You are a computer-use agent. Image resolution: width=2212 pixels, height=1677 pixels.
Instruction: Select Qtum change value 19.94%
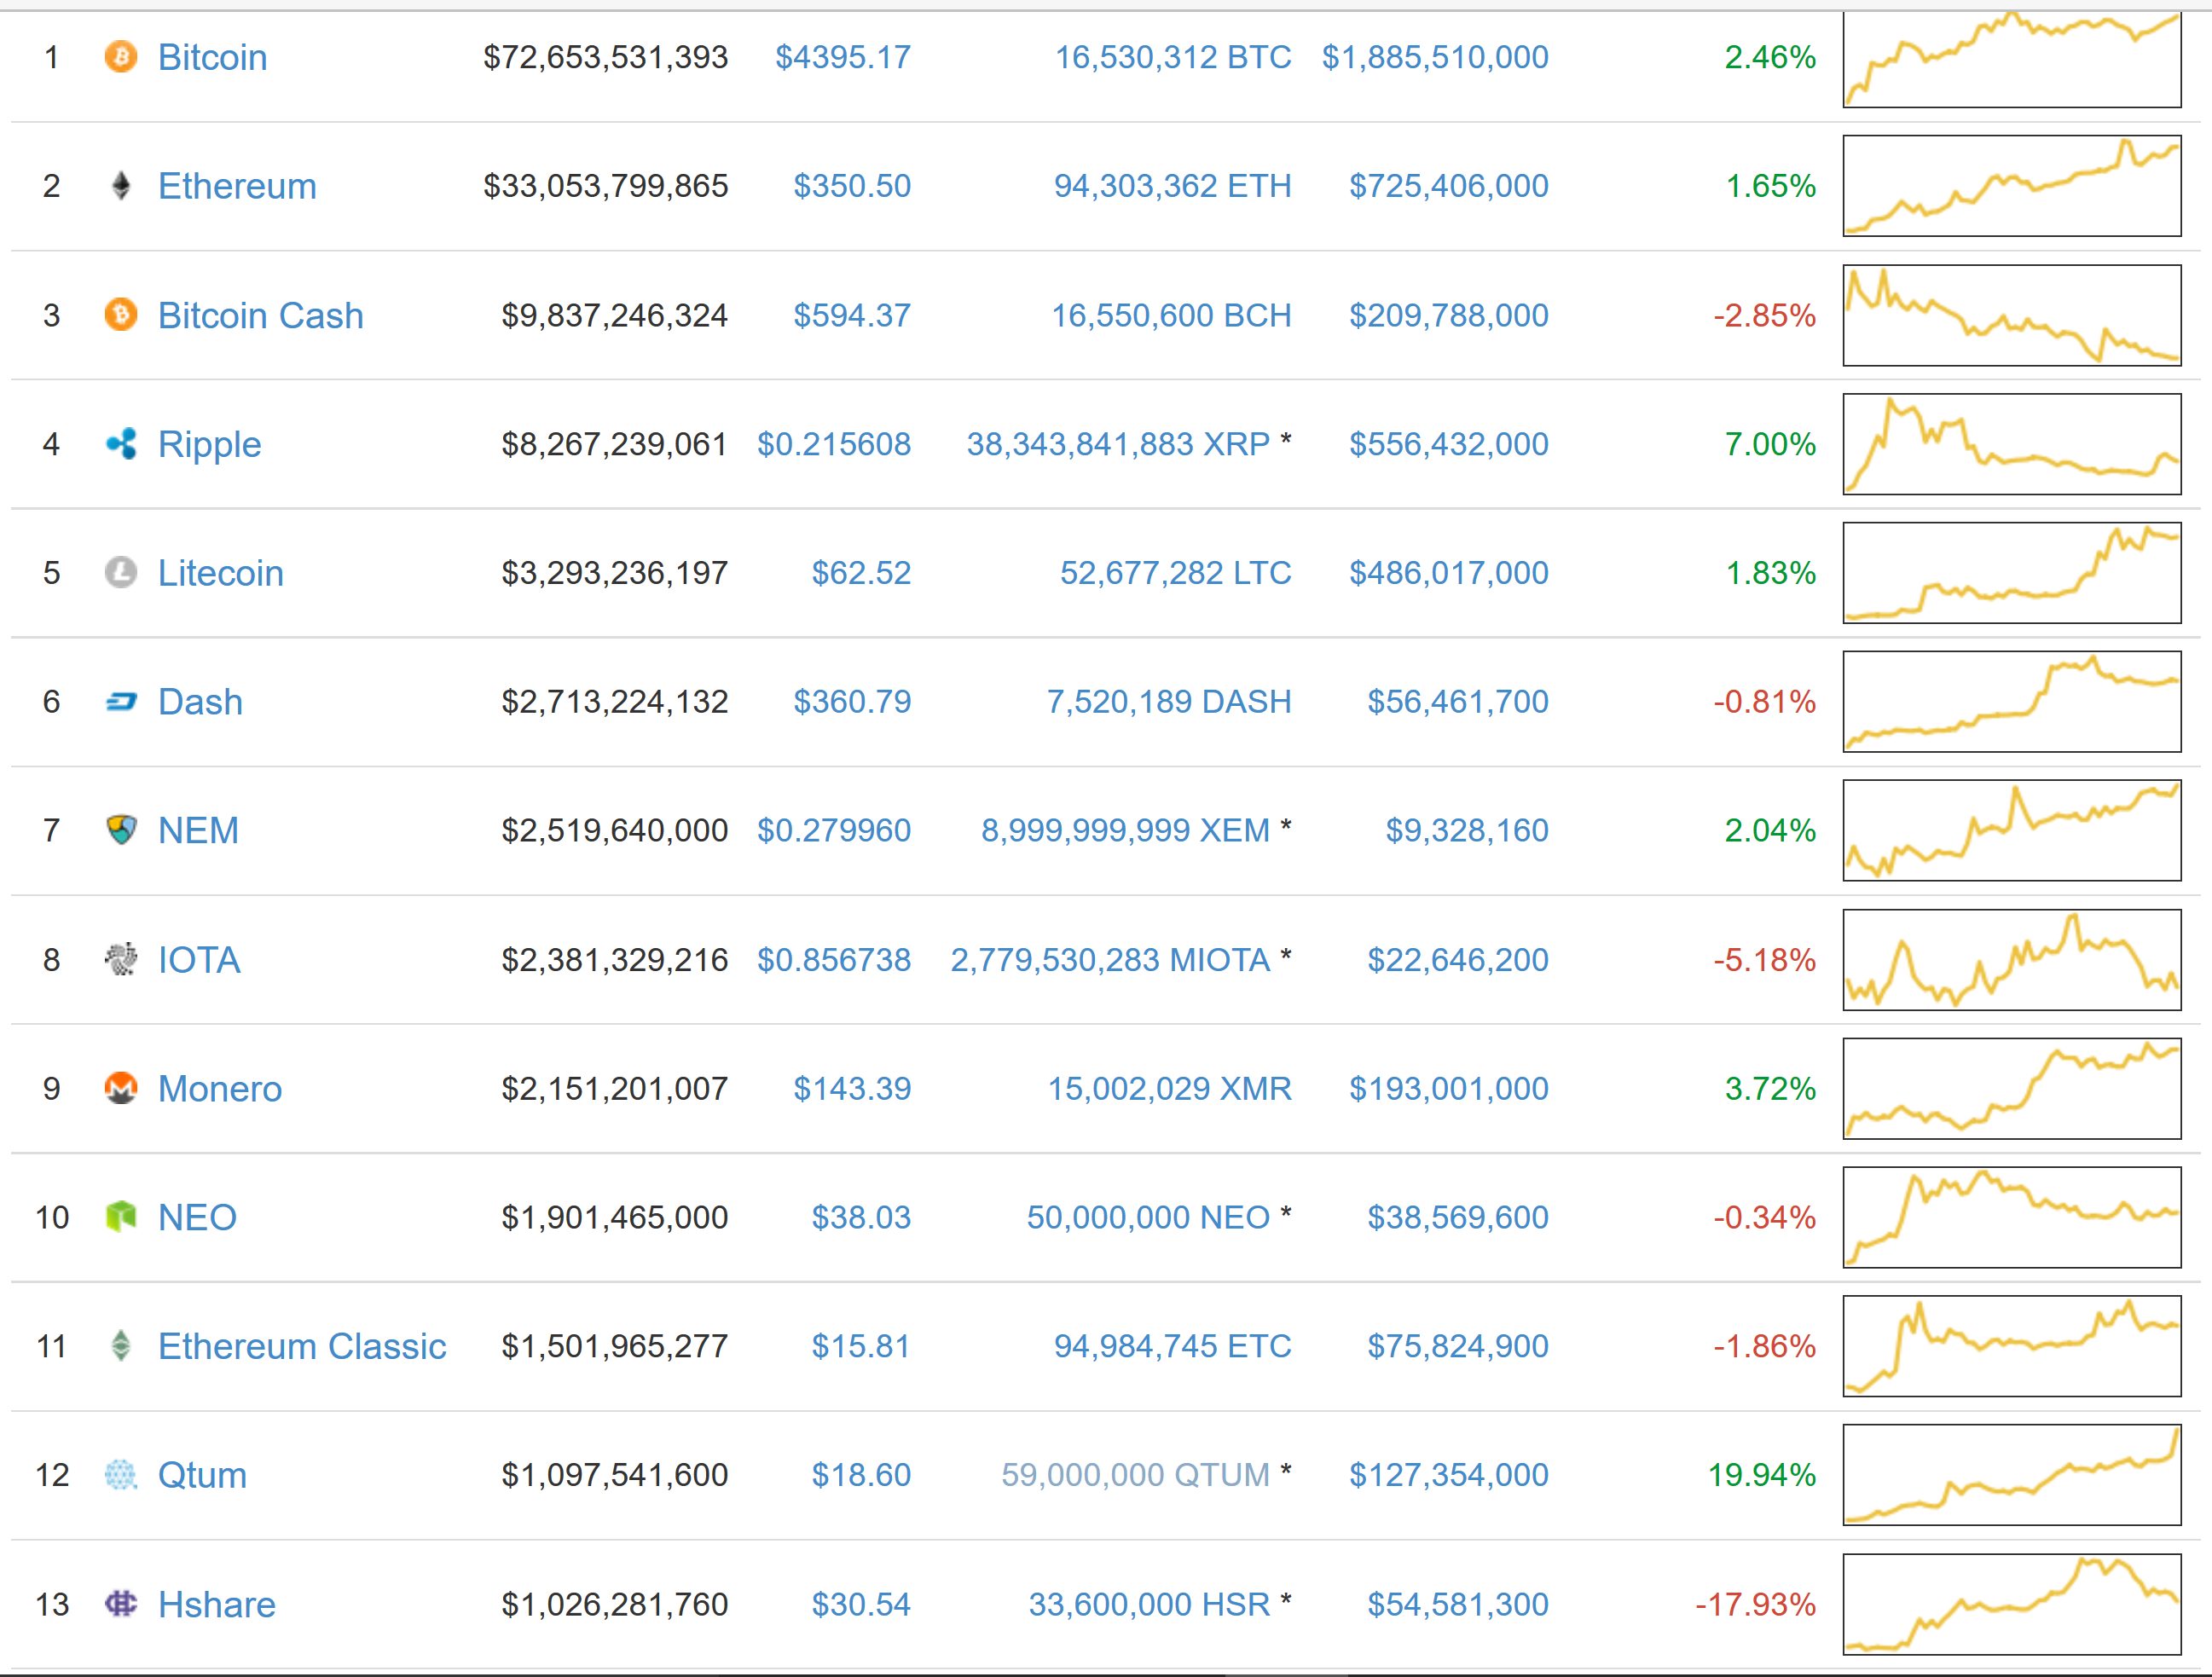coord(1762,1475)
